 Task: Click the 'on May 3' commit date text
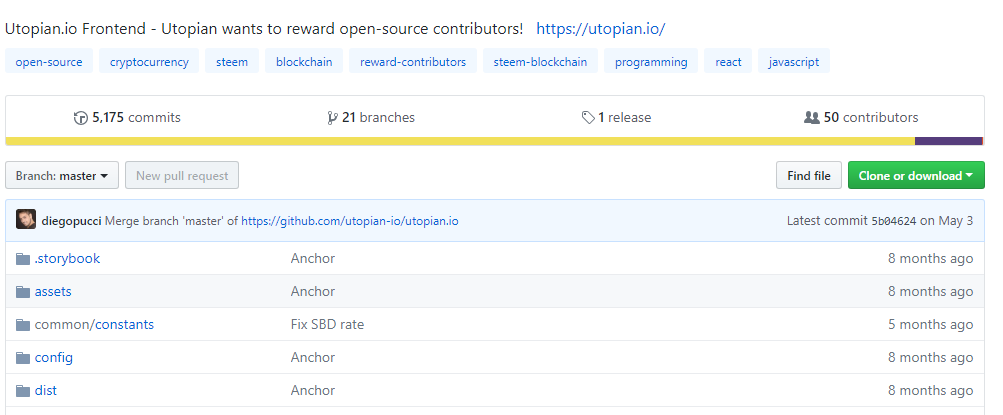coord(947,221)
